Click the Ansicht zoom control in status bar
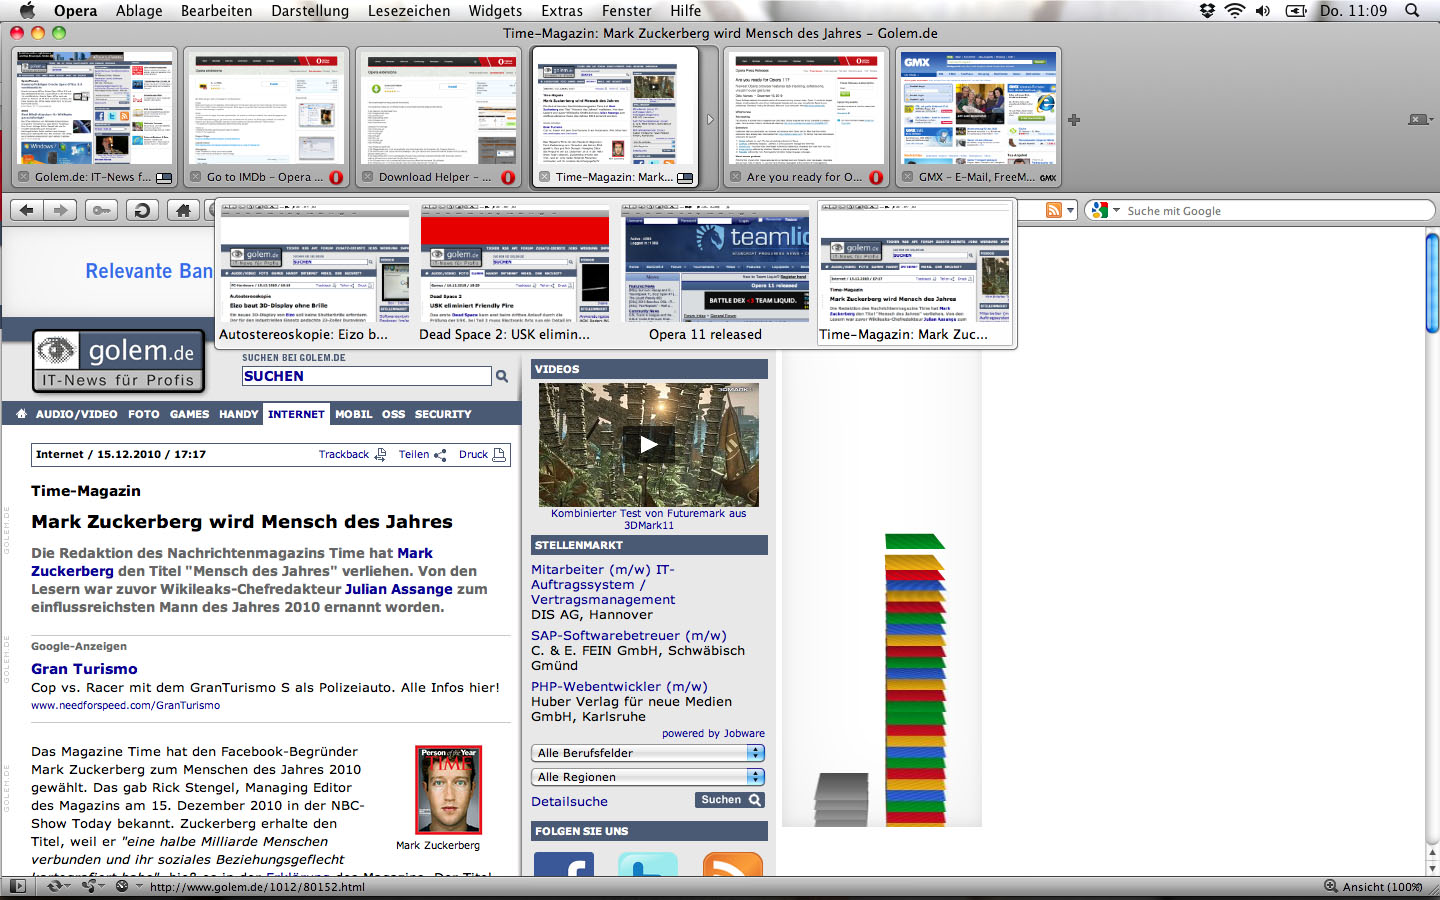 (1373, 886)
